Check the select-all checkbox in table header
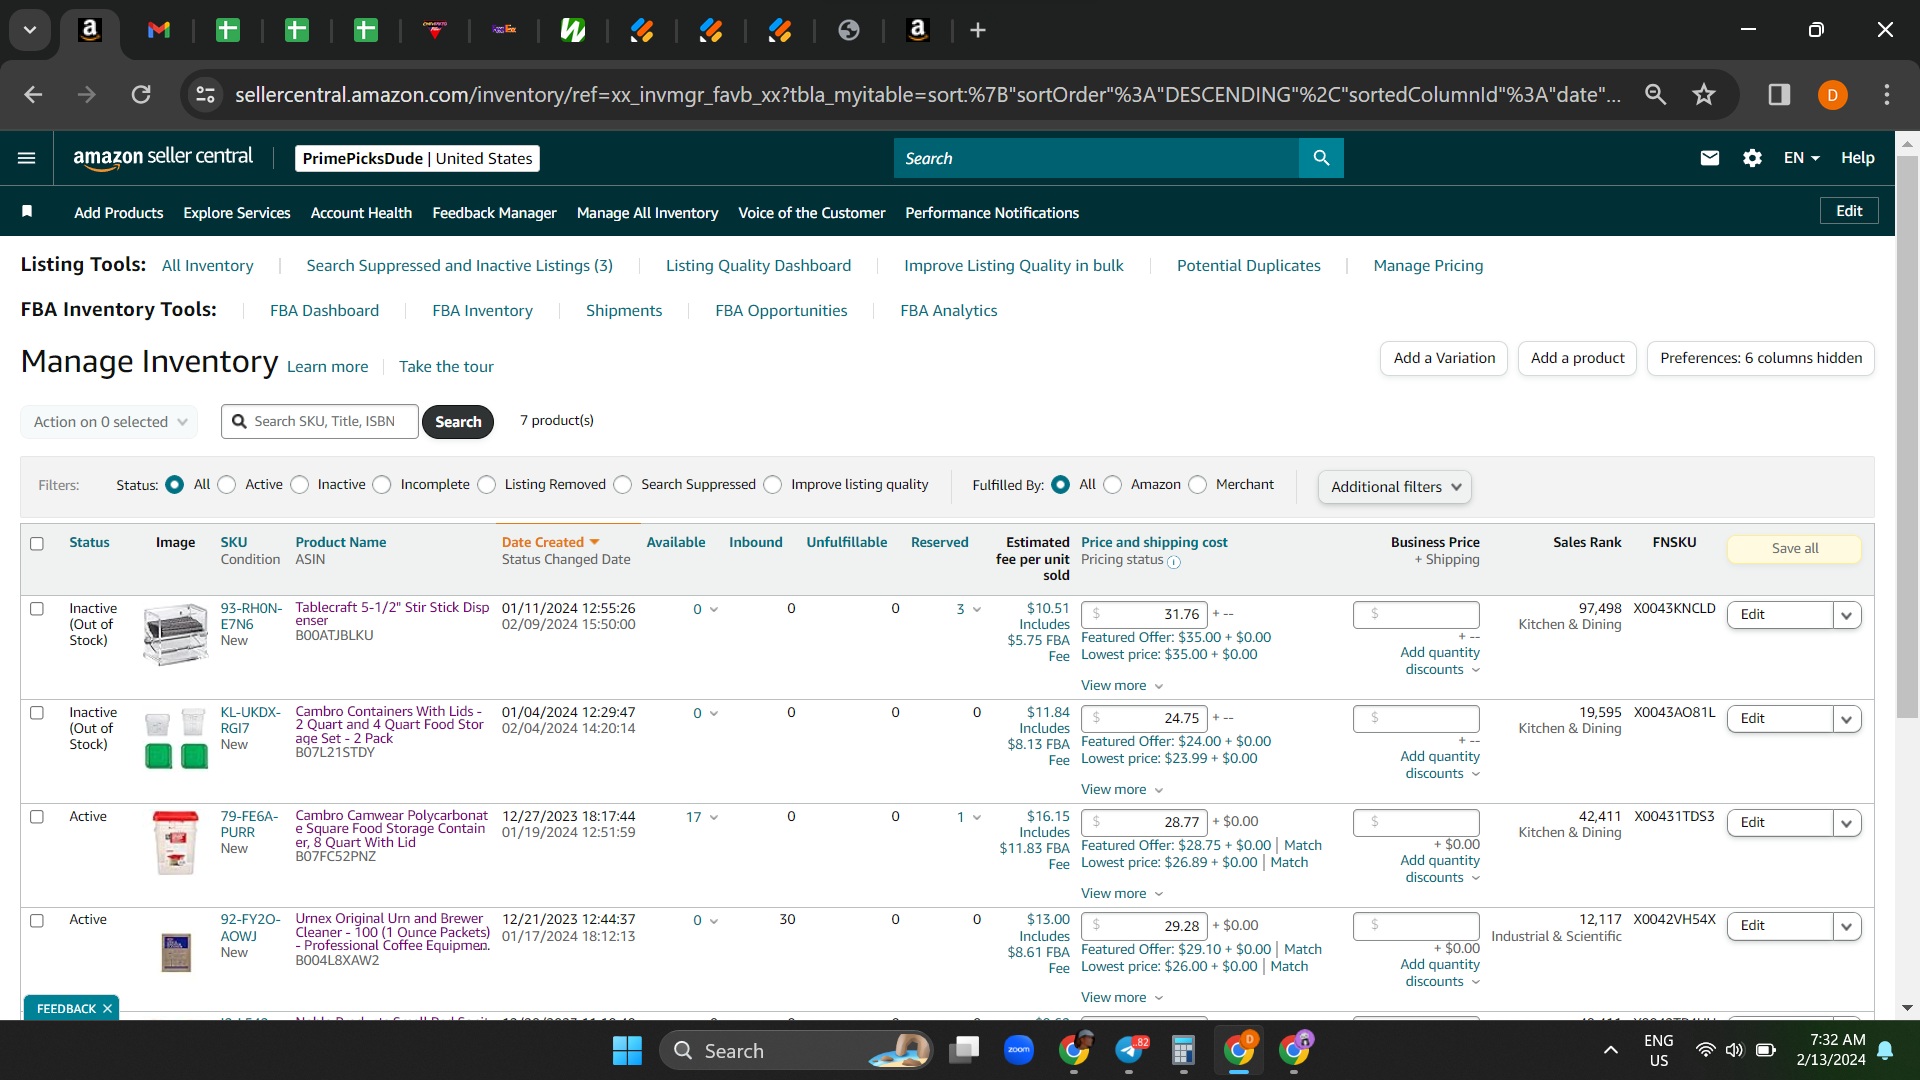 point(37,544)
